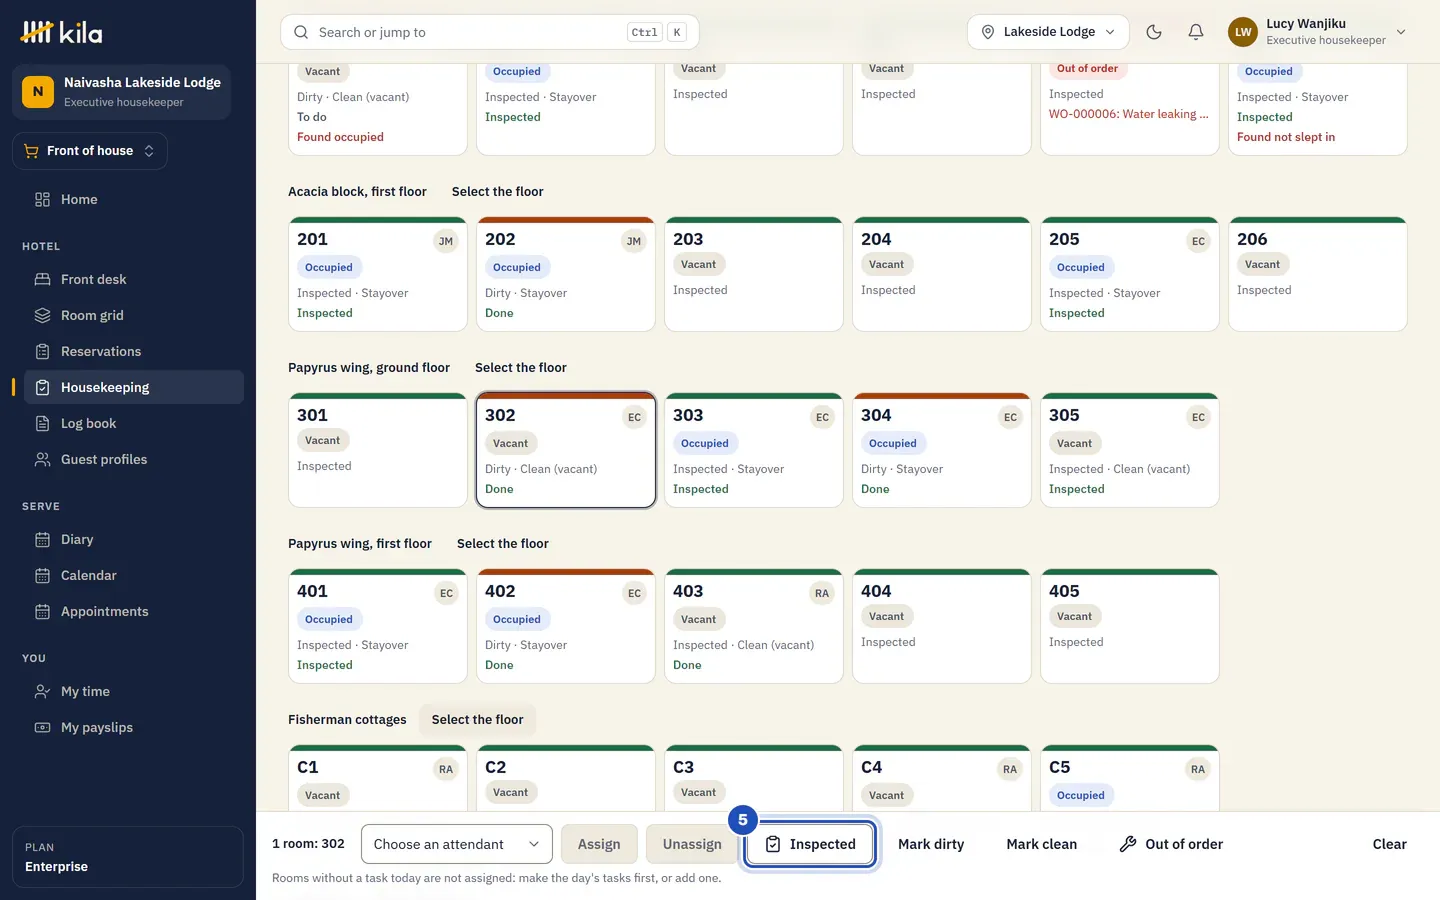Mark selected room as Inspected
1440x900 pixels.
[x=811, y=844]
